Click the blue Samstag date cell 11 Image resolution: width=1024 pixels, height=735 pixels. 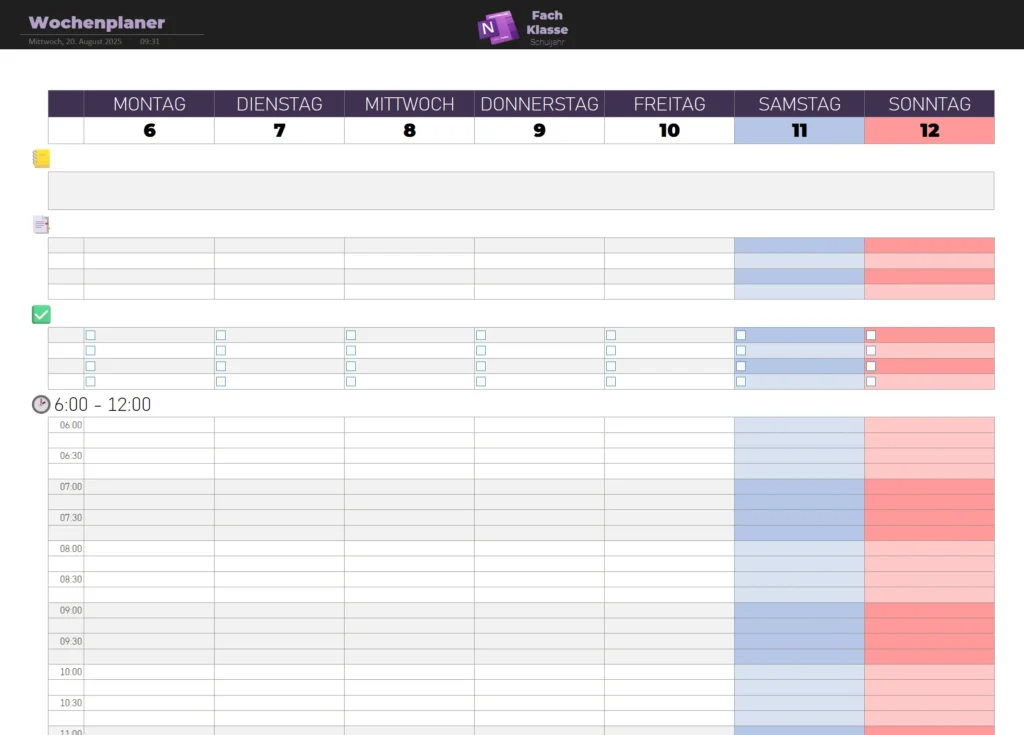point(799,130)
